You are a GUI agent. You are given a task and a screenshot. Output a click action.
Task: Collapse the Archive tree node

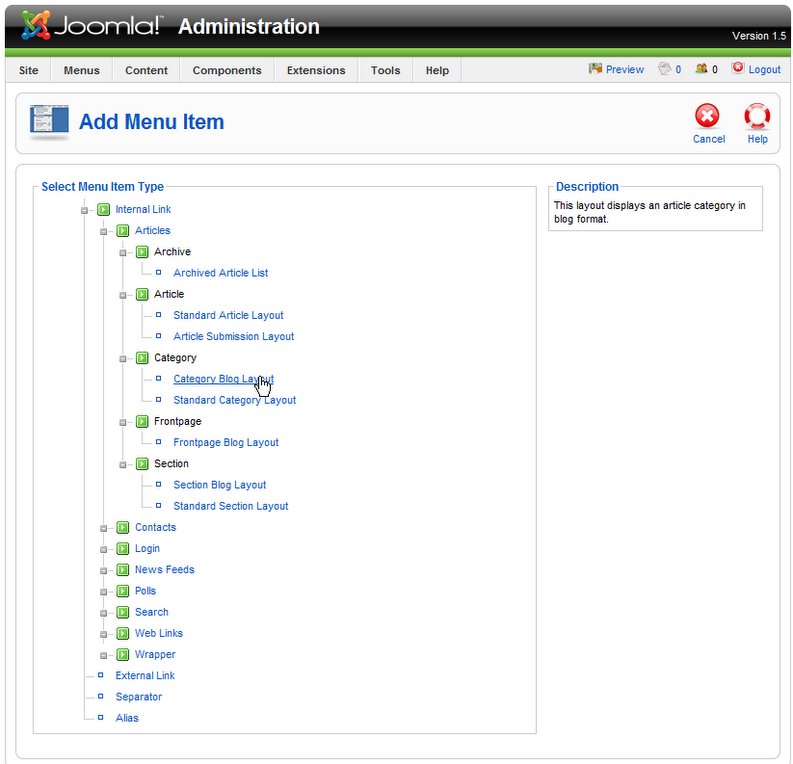coord(123,253)
